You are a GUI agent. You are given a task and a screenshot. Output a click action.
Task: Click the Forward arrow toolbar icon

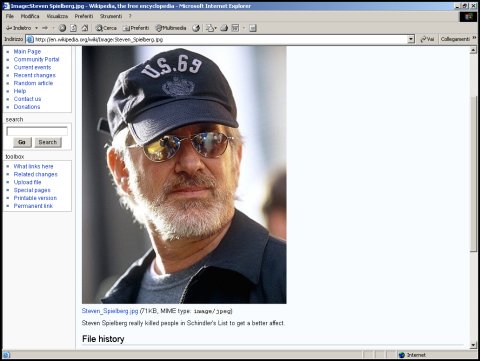point(45,28)
